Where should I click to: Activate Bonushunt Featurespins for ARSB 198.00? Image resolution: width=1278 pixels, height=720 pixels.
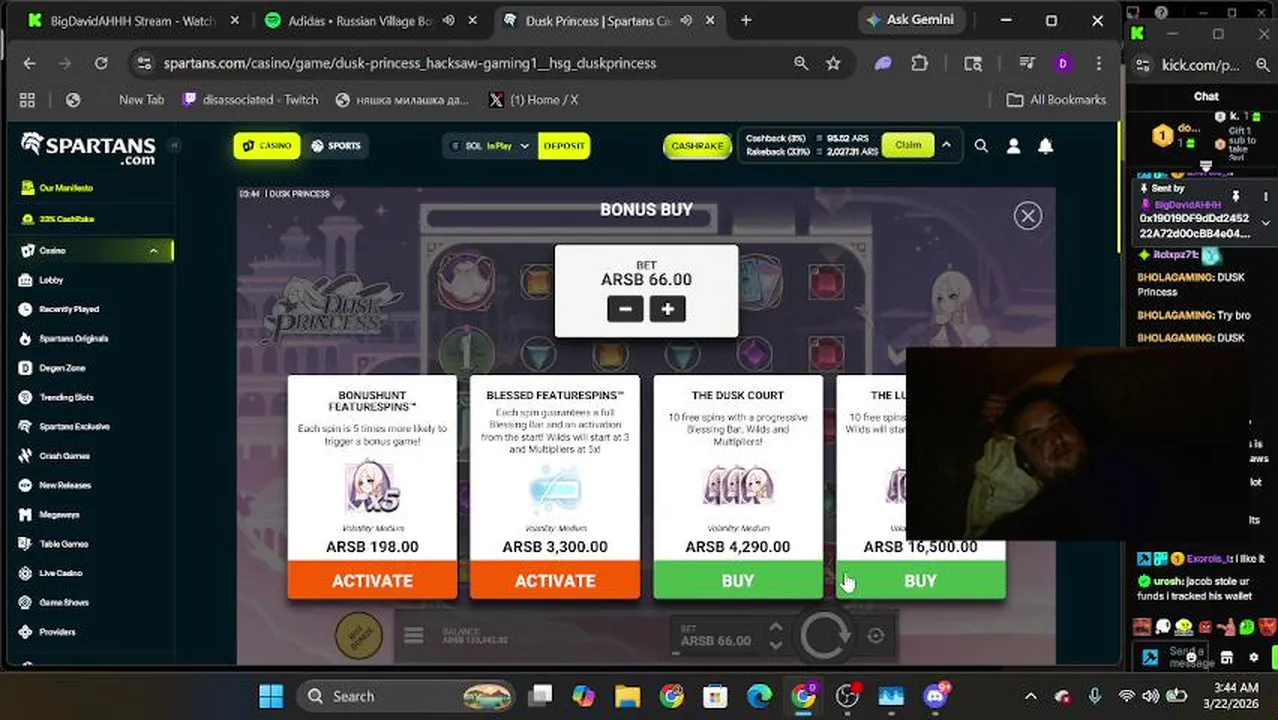[372, 580]
